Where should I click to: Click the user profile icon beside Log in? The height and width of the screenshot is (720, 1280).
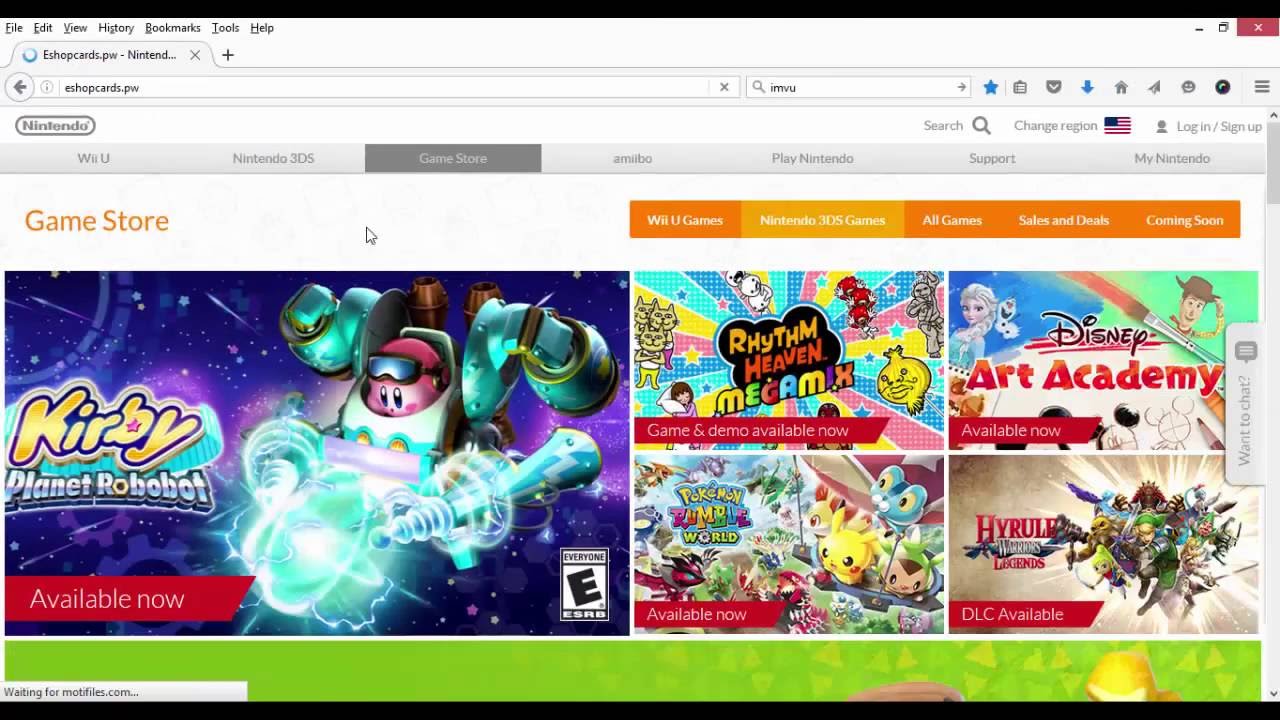coord(1161,127)
